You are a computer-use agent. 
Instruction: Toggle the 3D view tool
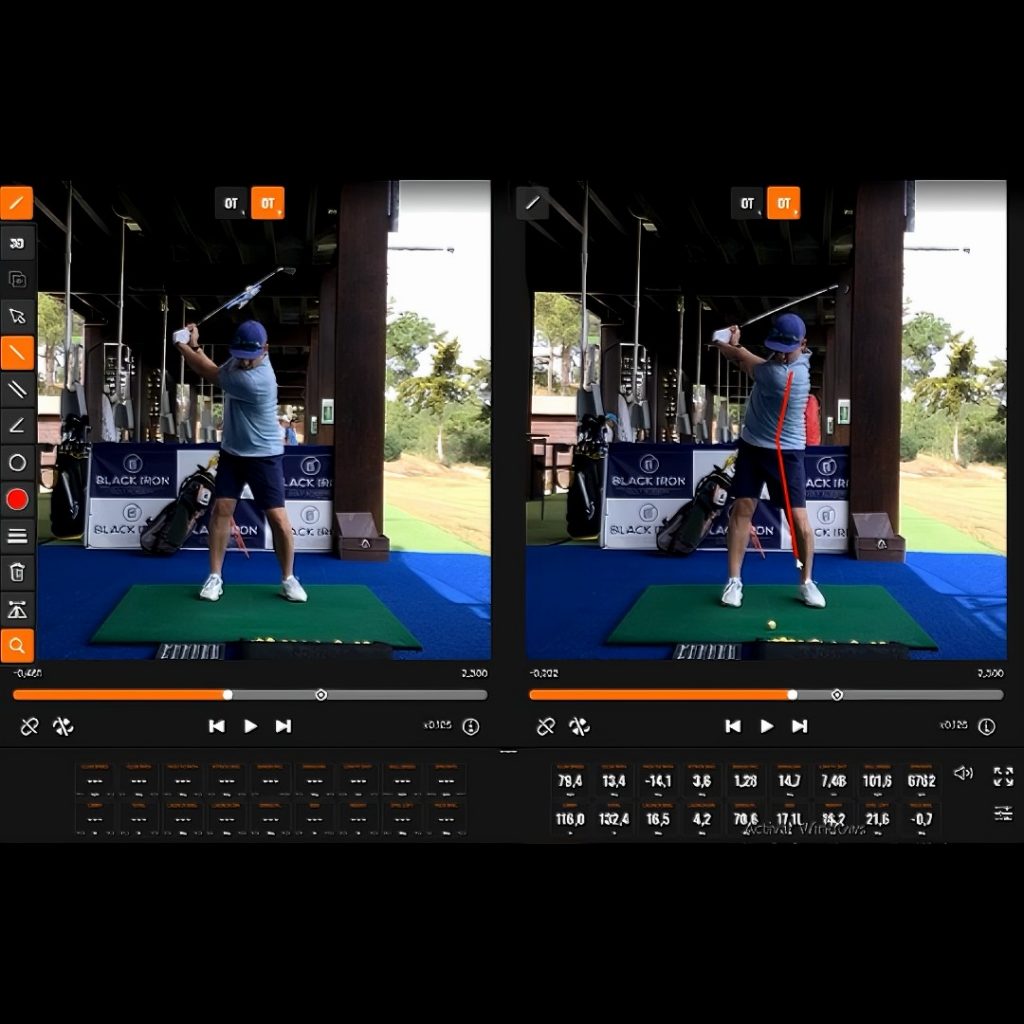pos(17,243)
